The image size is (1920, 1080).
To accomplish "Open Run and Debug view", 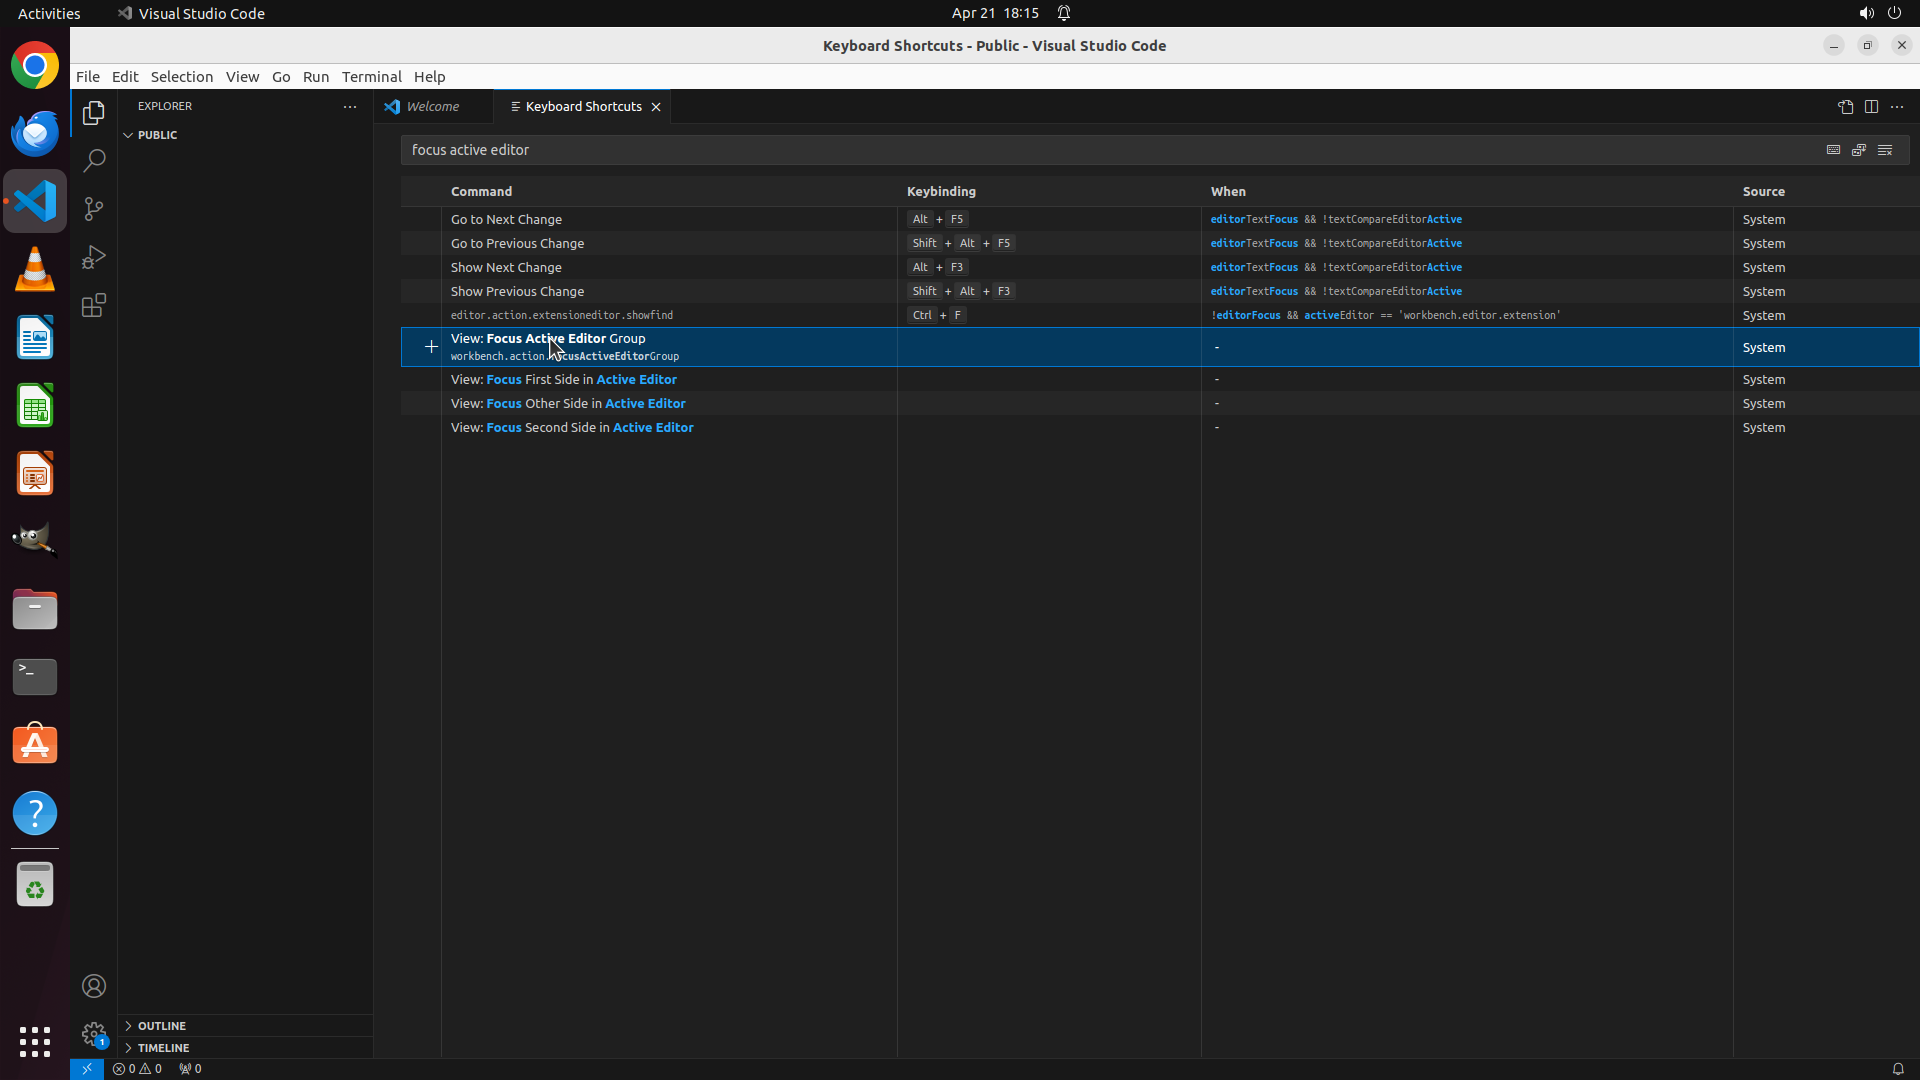I will coord(94,257).
